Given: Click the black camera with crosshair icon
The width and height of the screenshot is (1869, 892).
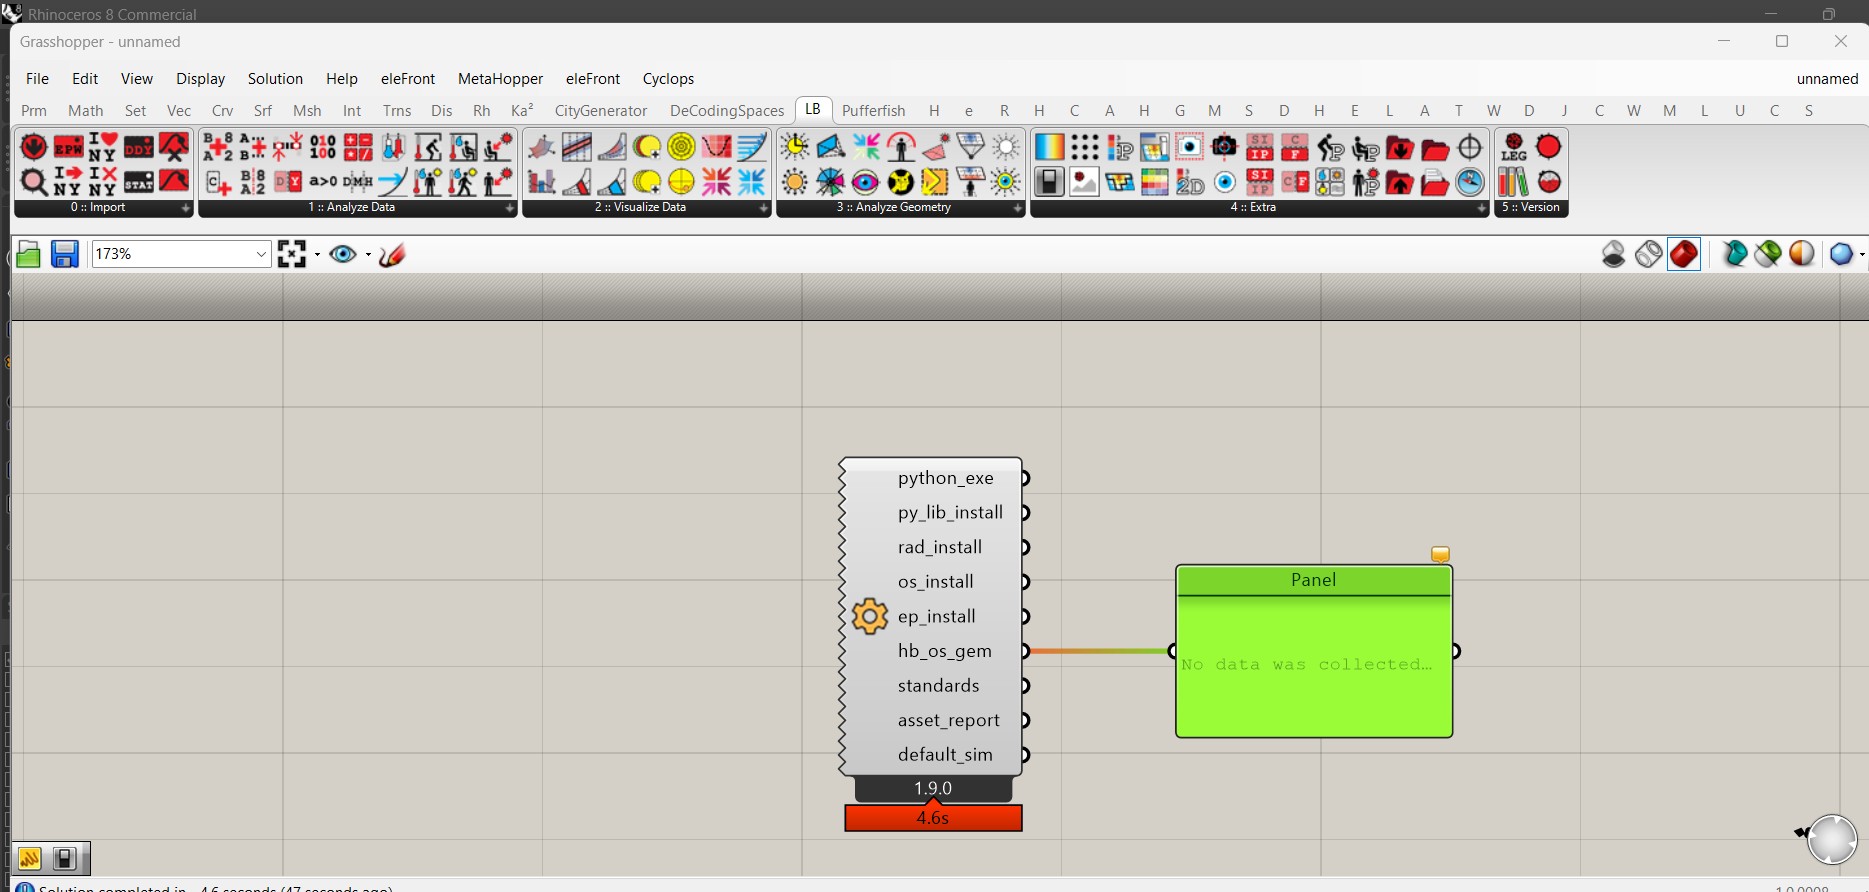Looking at the screenshot, I should click(x=1224, y=147).
